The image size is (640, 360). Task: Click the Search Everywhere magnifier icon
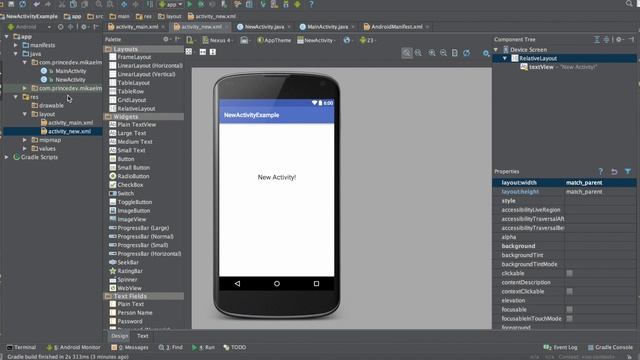click(x=629, y=4)
